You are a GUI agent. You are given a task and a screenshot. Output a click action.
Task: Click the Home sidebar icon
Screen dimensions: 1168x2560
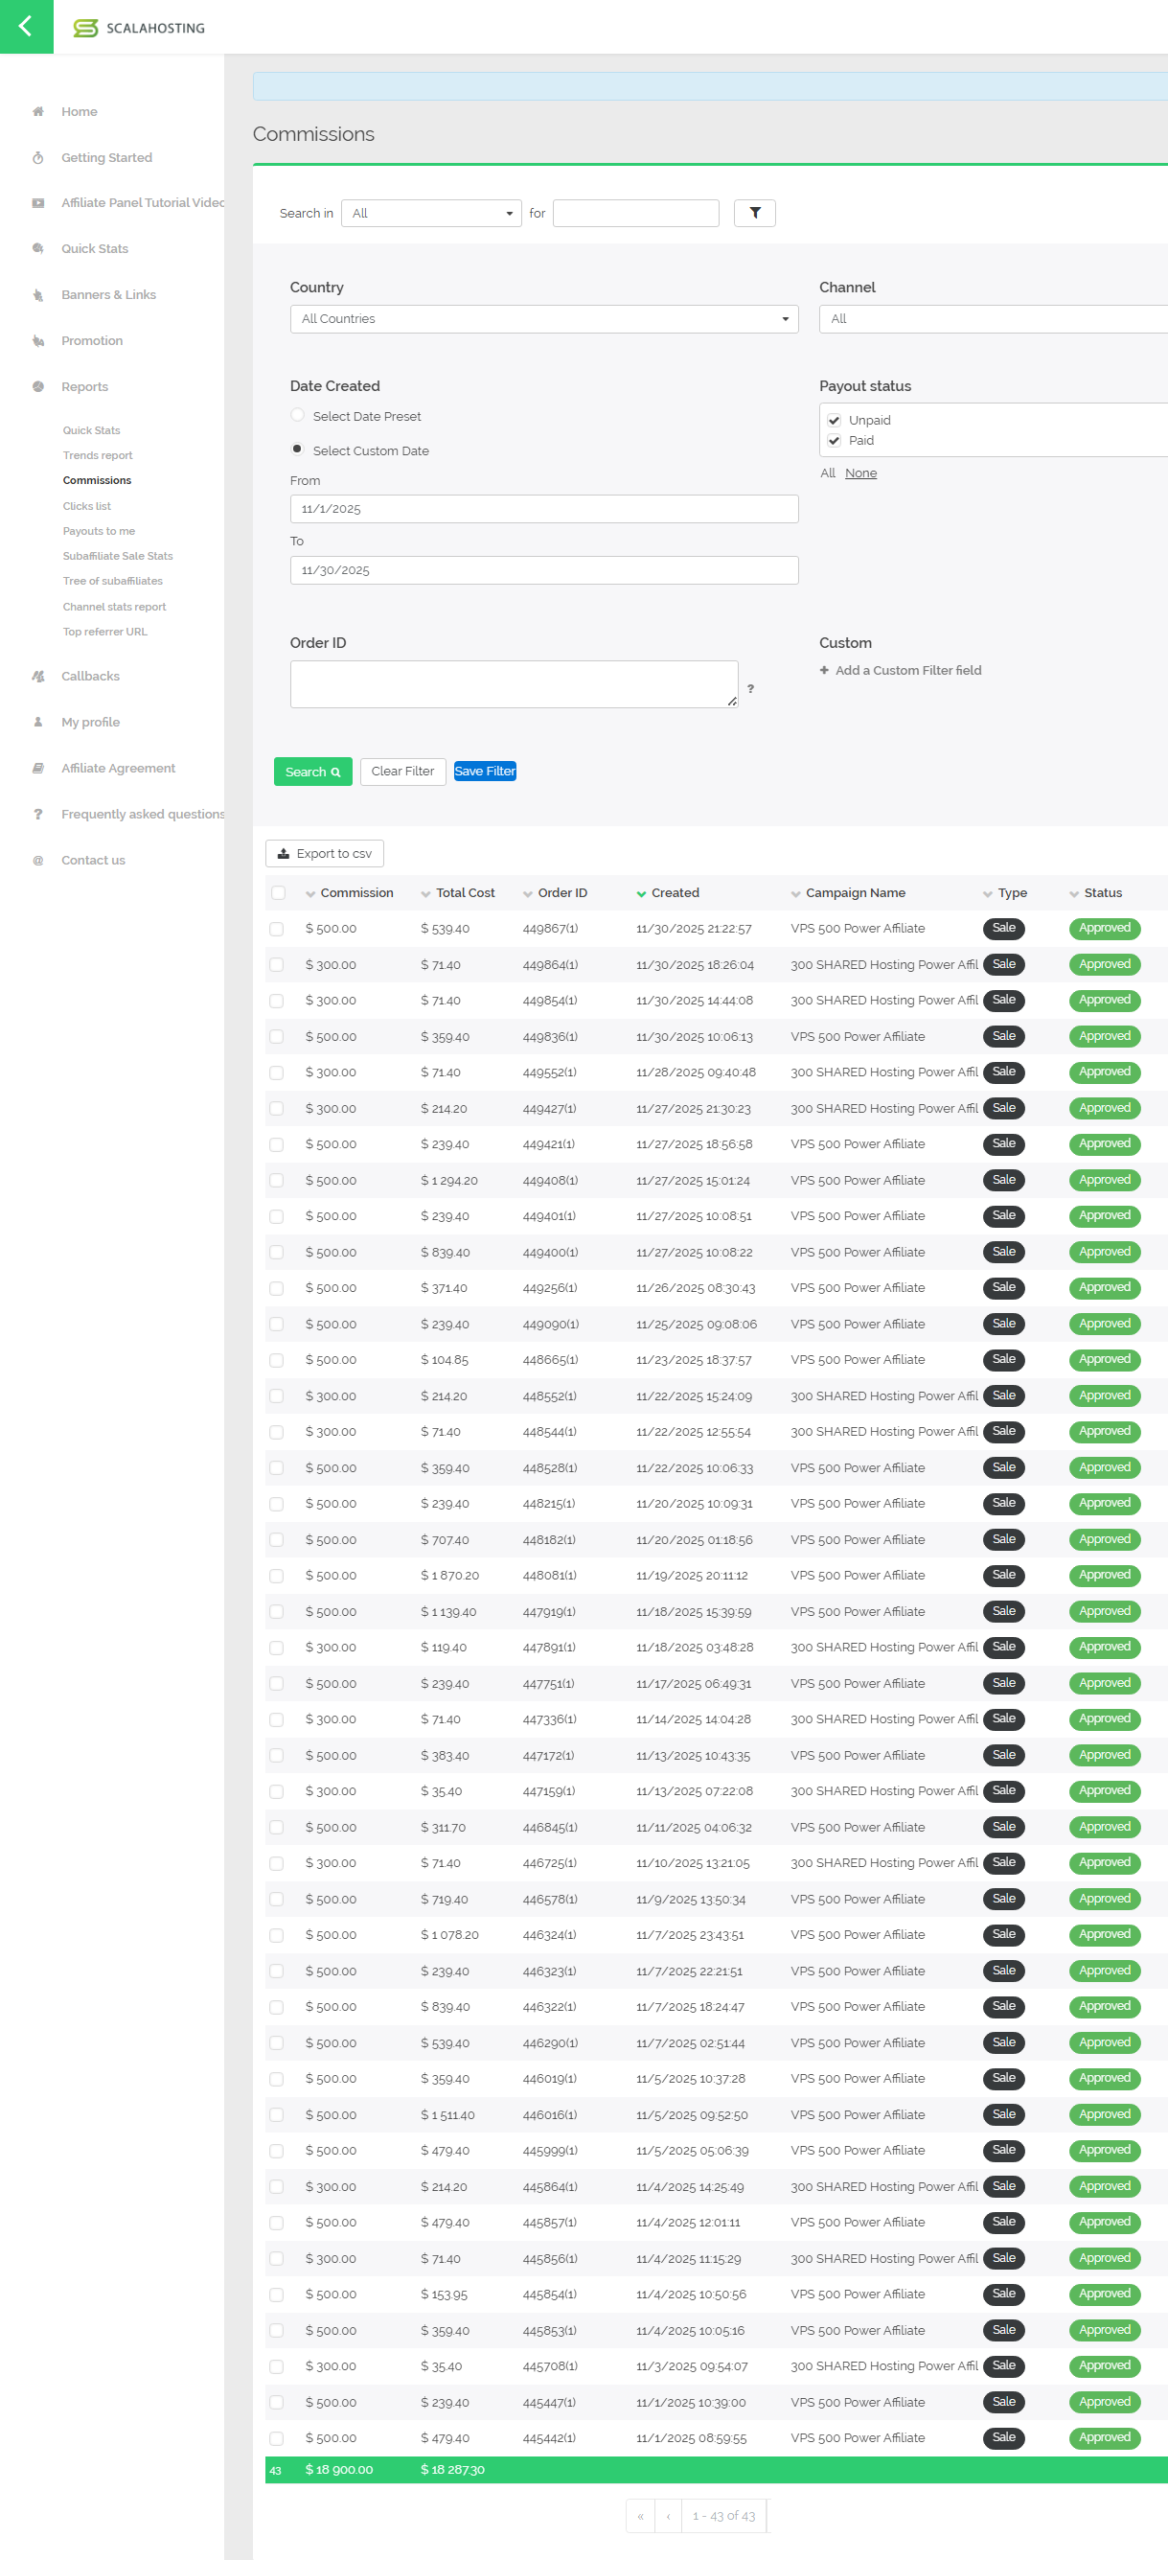click(x=38, y=112)
